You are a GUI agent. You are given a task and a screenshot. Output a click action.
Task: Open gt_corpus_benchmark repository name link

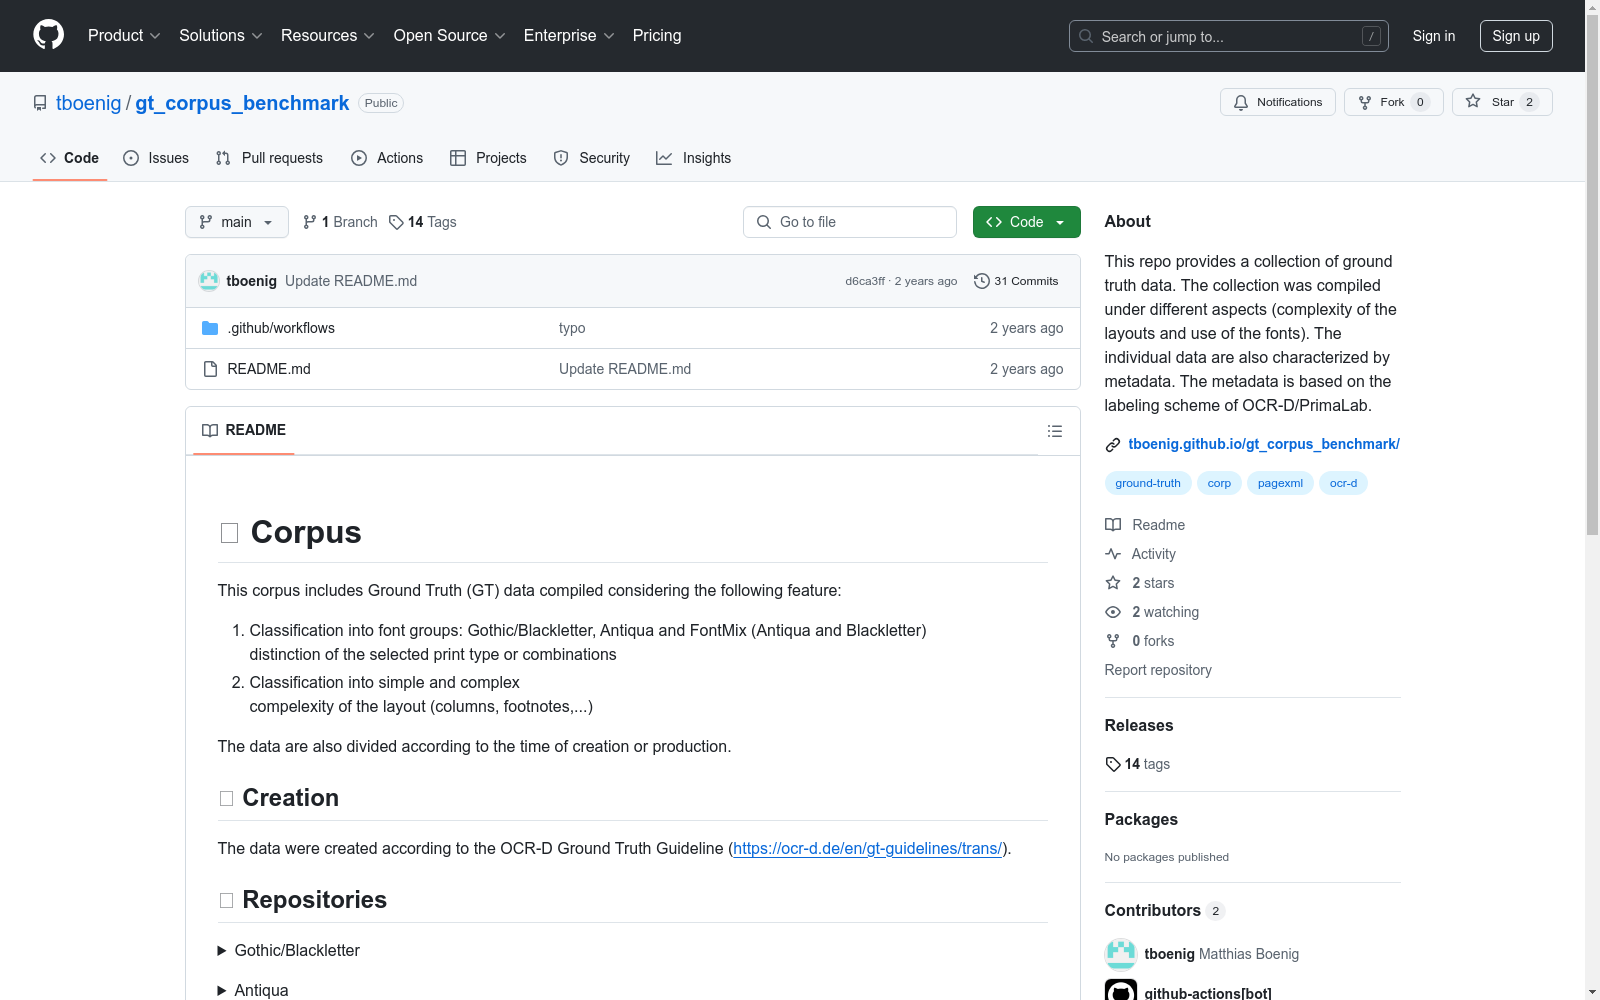coord(242,103)
